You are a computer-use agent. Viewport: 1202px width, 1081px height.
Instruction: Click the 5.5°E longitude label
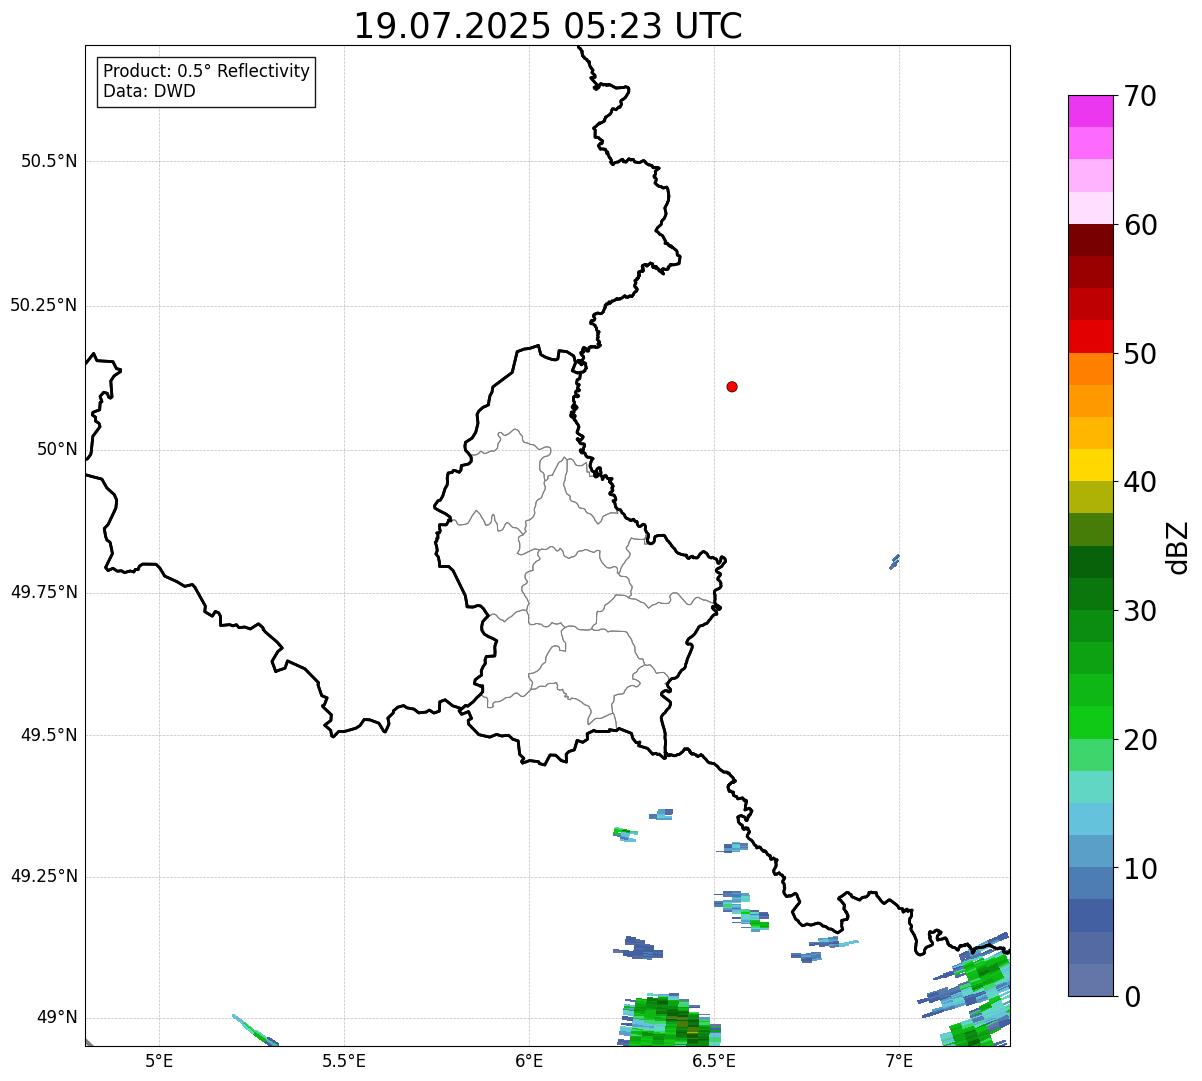click(344, 1060)
